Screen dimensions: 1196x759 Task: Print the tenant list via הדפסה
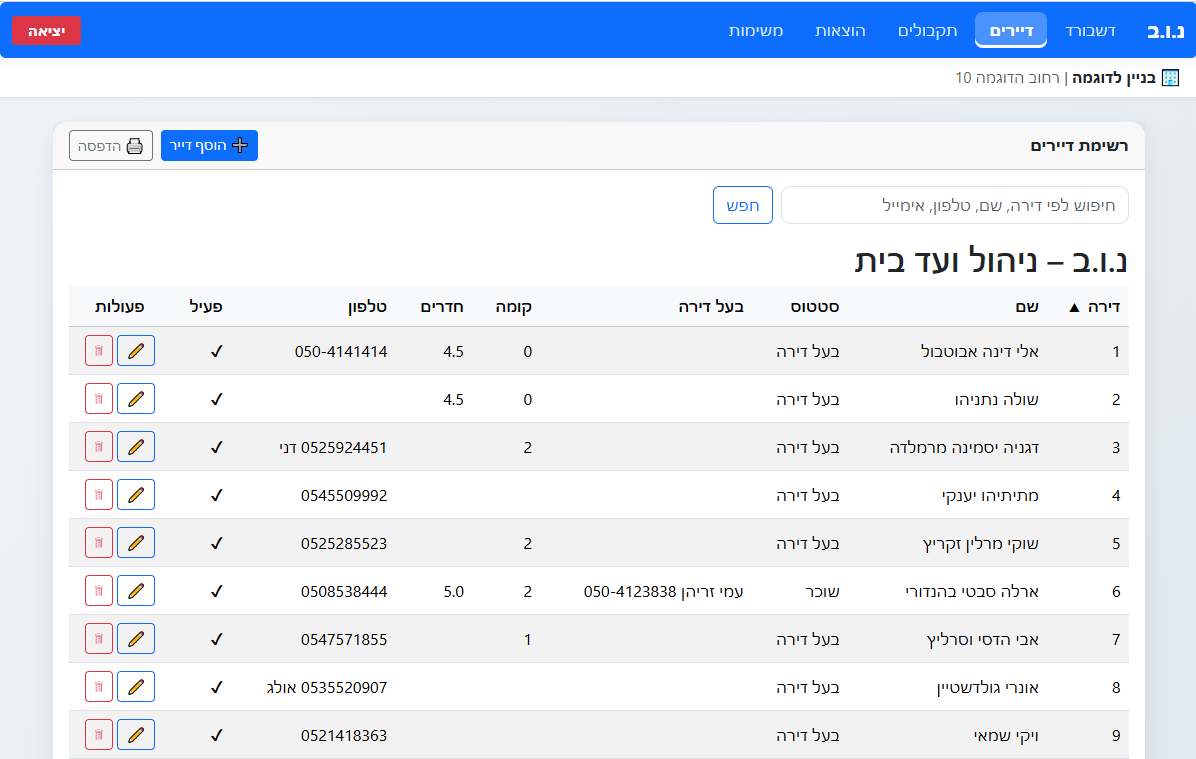click(x=110, y=145)
